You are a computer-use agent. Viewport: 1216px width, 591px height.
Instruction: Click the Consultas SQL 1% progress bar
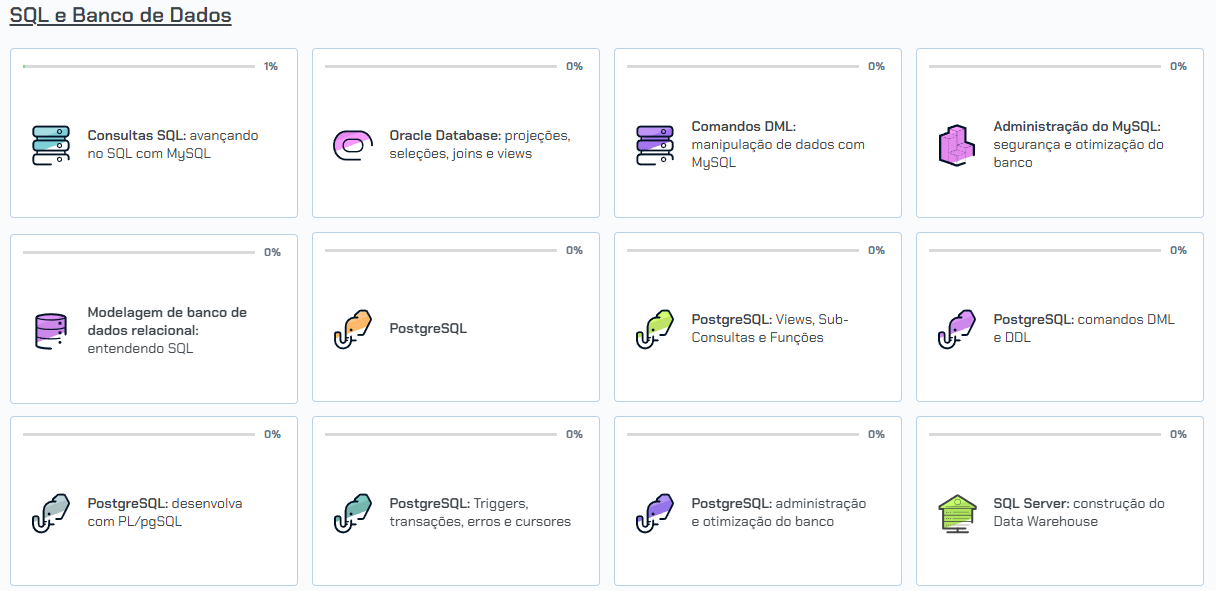139,67
